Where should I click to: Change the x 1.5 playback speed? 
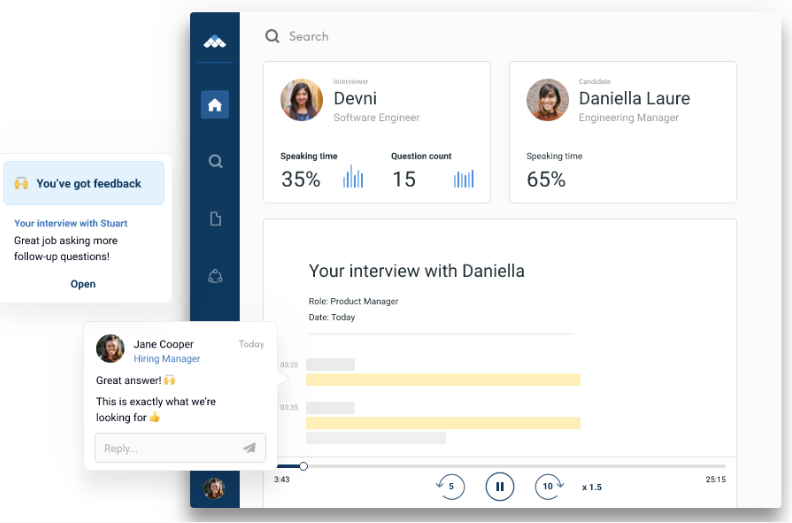pos(592,487)
